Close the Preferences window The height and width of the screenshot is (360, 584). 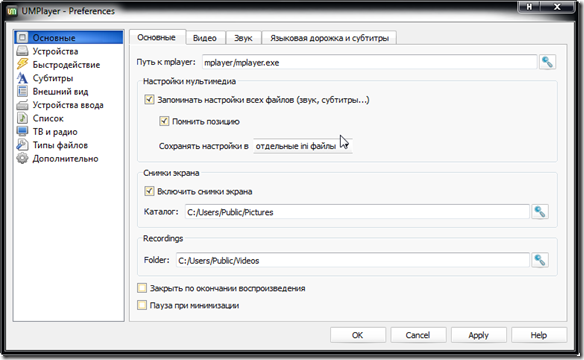coord(557,7)
